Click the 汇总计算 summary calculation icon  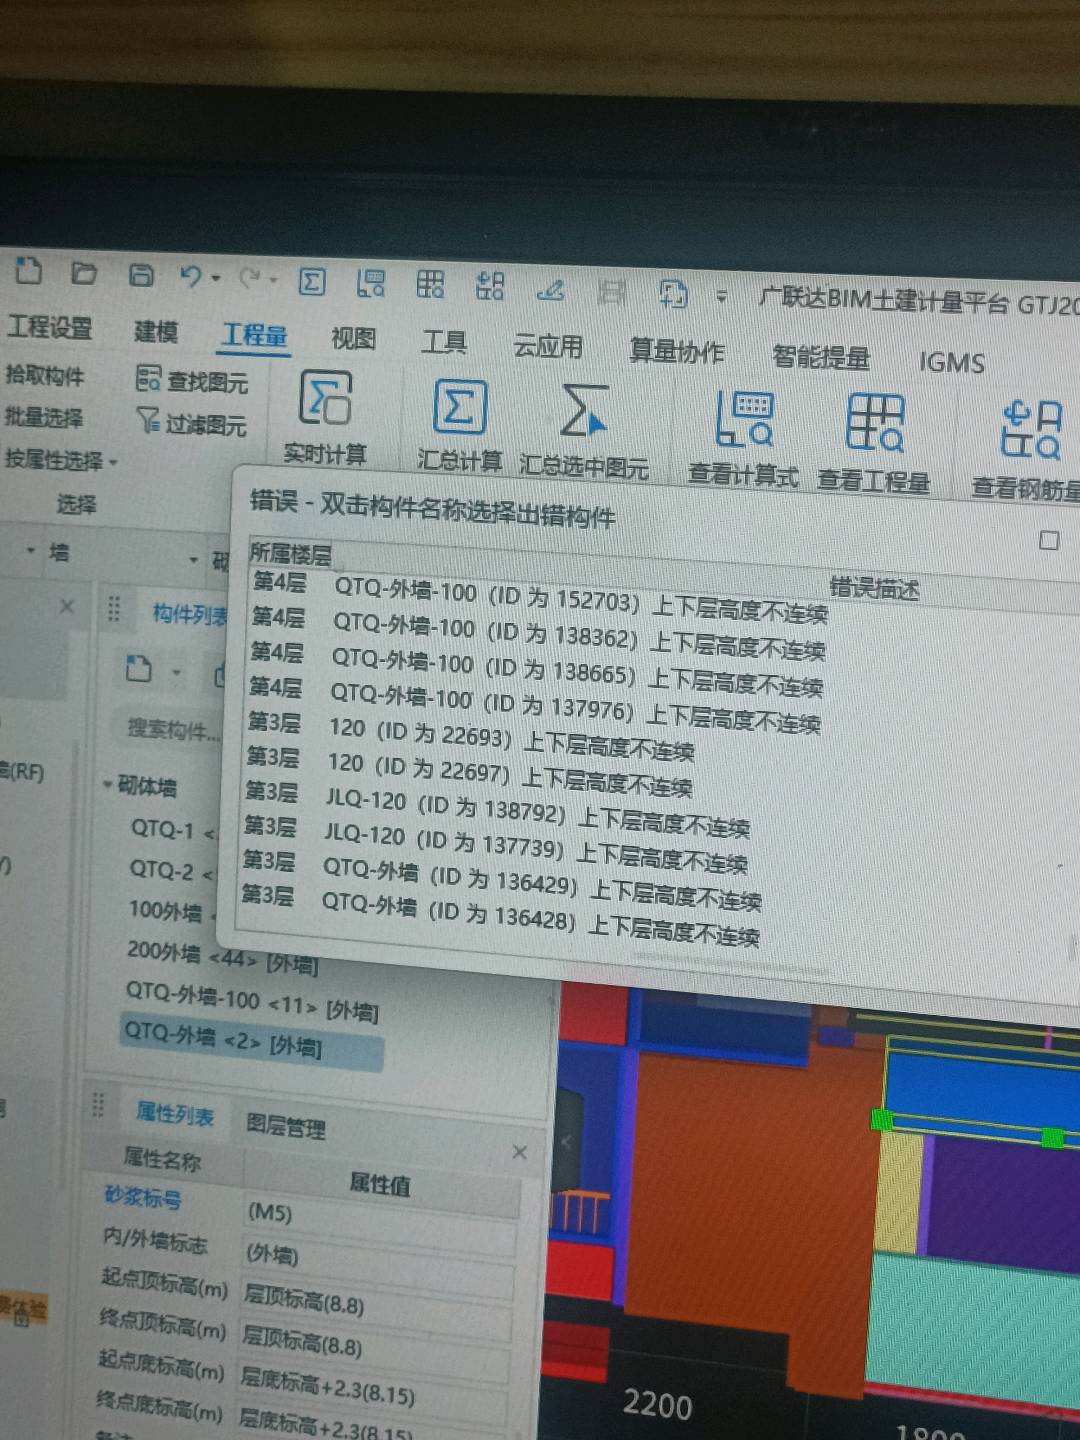click(x=460, y=408)
